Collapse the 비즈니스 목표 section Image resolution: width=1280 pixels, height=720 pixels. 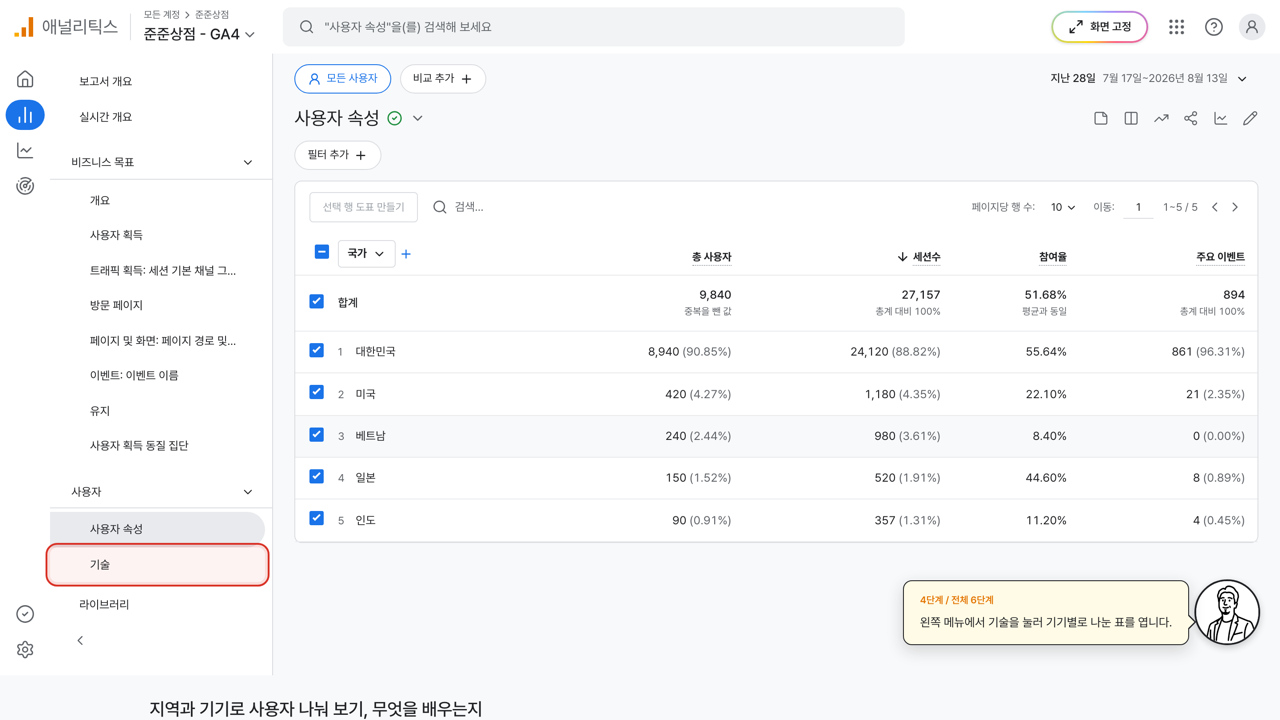pos(248,162)
